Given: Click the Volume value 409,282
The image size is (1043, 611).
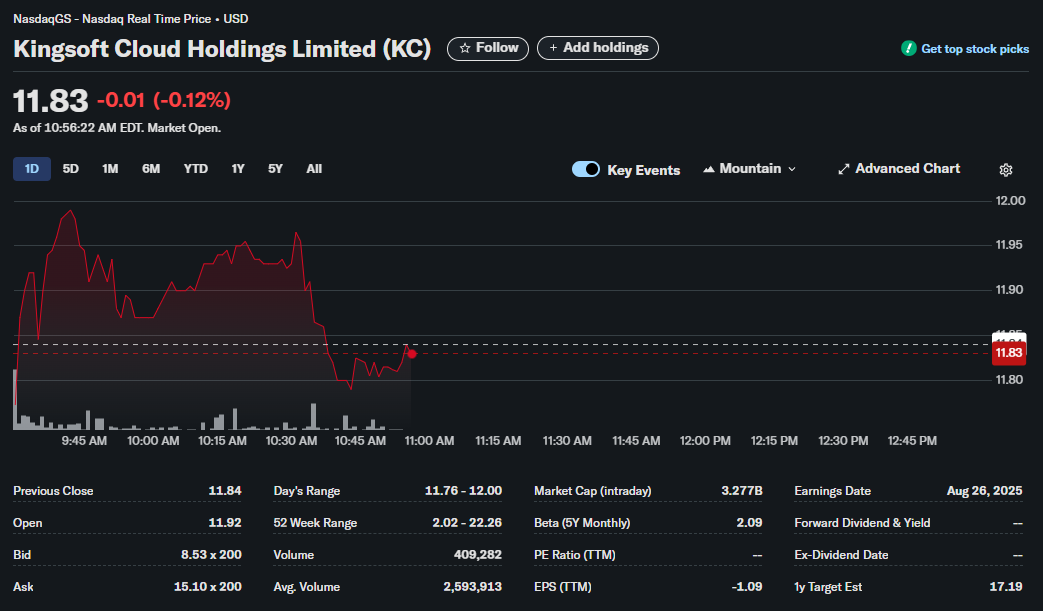Looking at the screenshot, I should pos(478,554).
